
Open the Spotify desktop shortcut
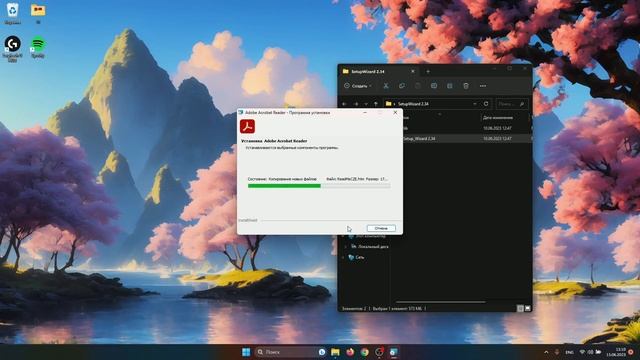[x=38, y=47]
